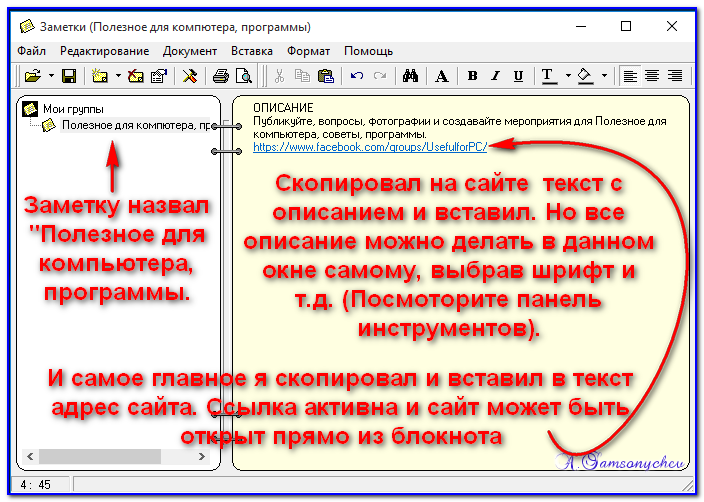Expand the Open icon's dropdown arrow
The width and height of the screenshot is (704, 502).
51,76
